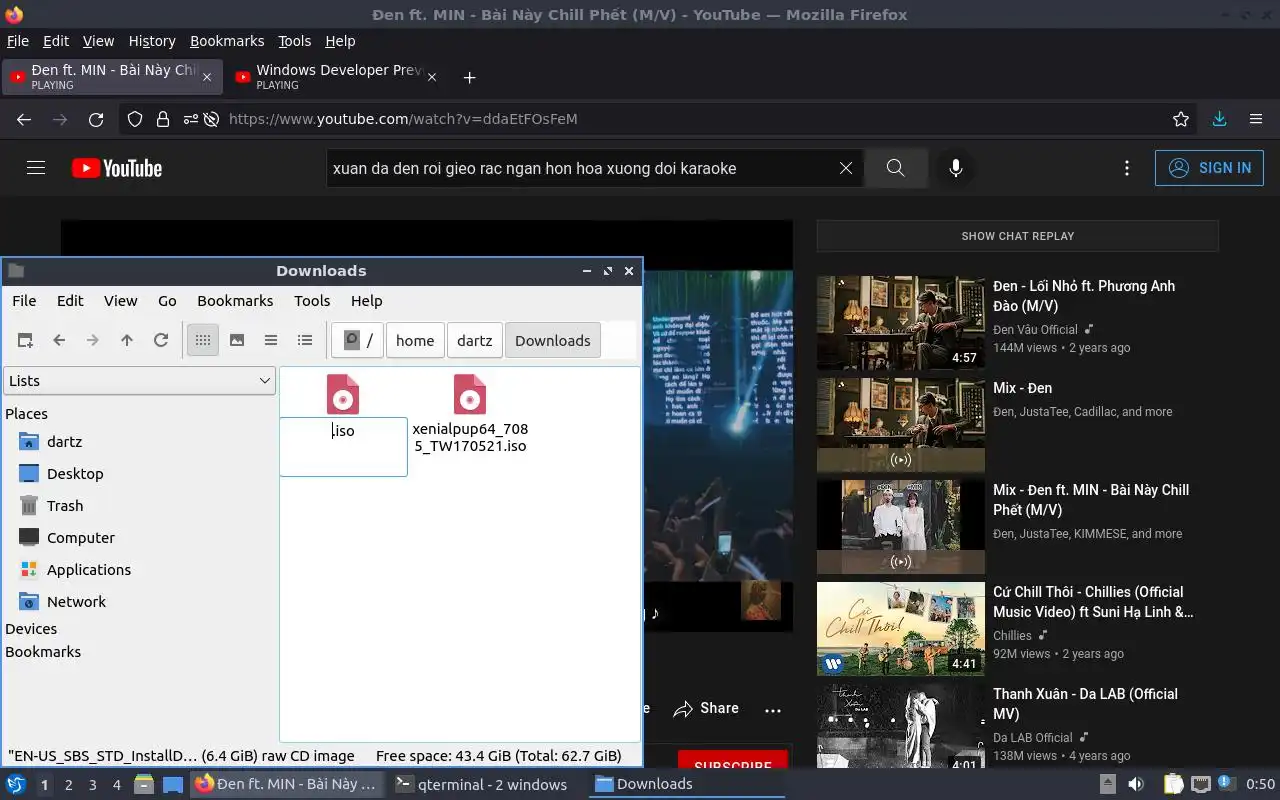Open file manager Tools menu
Viewport: 1280px width, 800px height.
(312, 301)
